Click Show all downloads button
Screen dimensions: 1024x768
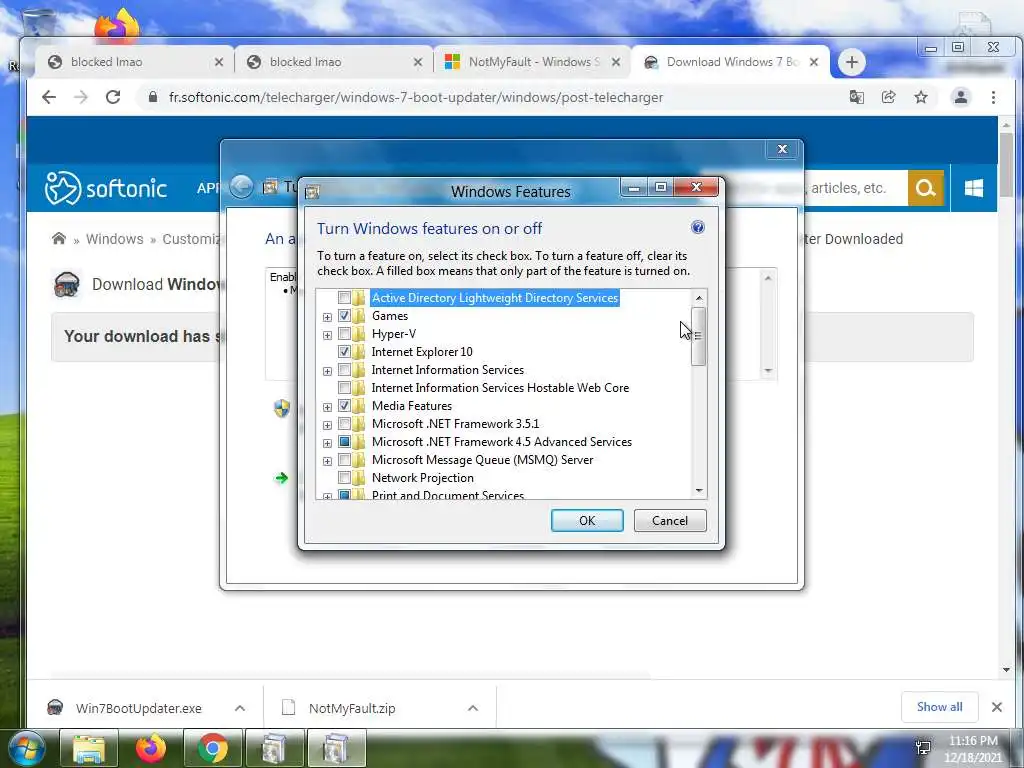(939, 707)
